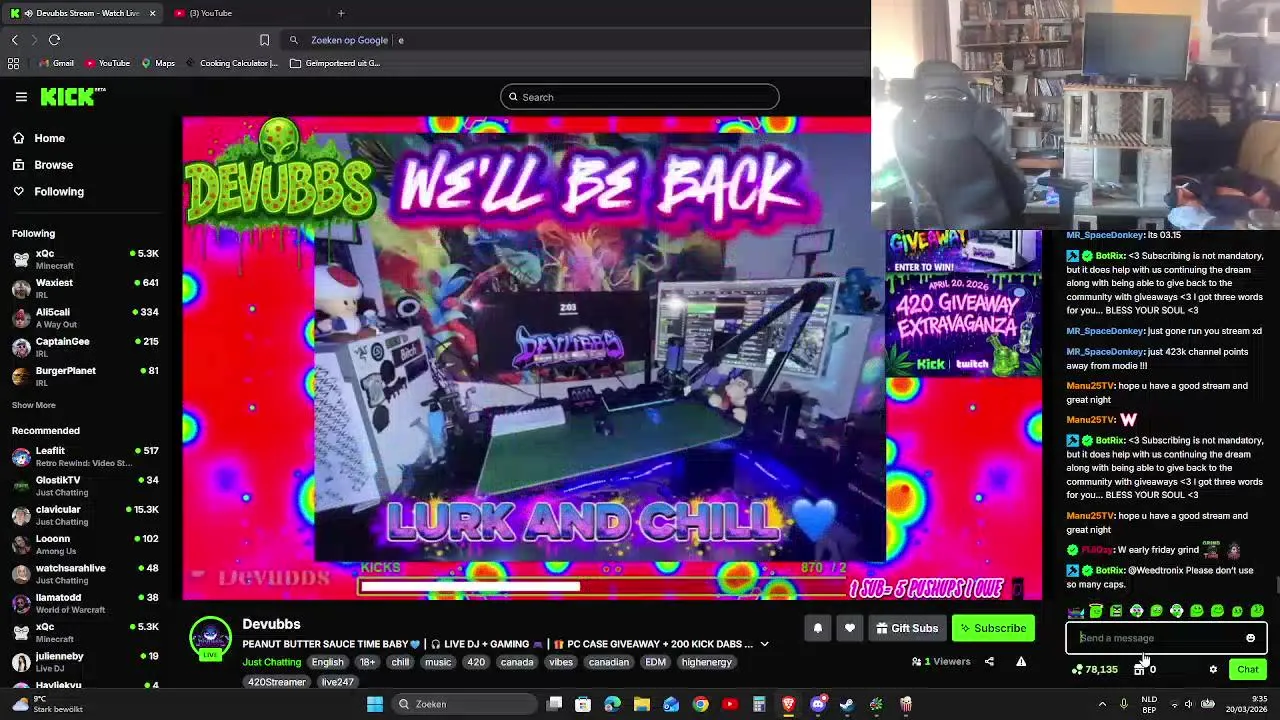Toggle the notification bell for Devubbs
The image size is (1280, 720).
pyautogui.click(x=817, y=628)
